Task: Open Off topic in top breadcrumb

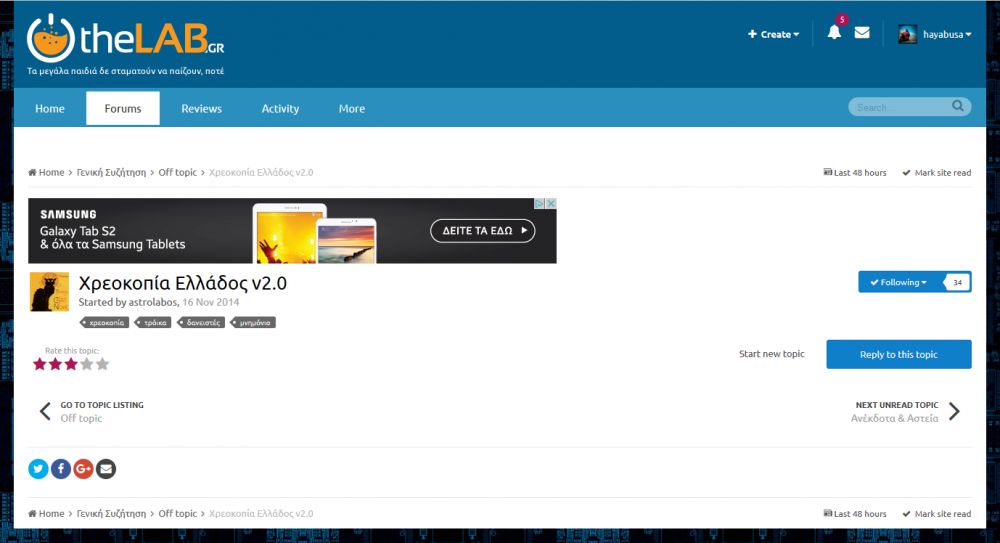Action: (178, 172)
